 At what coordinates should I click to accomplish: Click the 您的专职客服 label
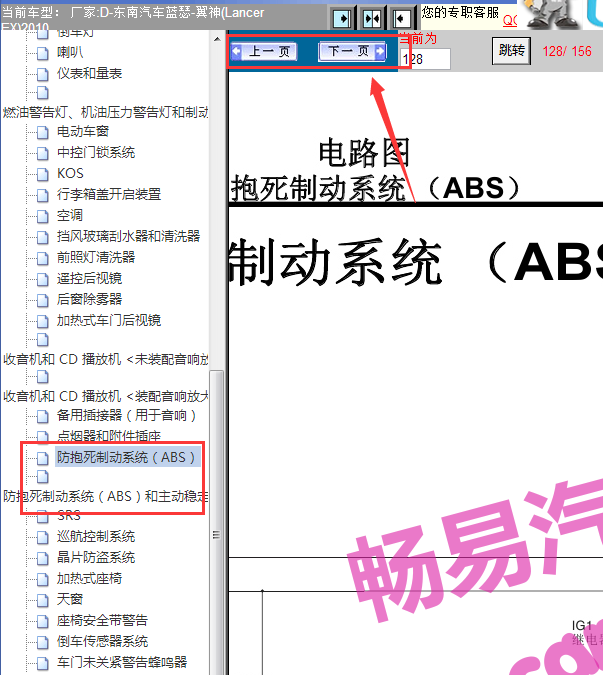point(460,12)
